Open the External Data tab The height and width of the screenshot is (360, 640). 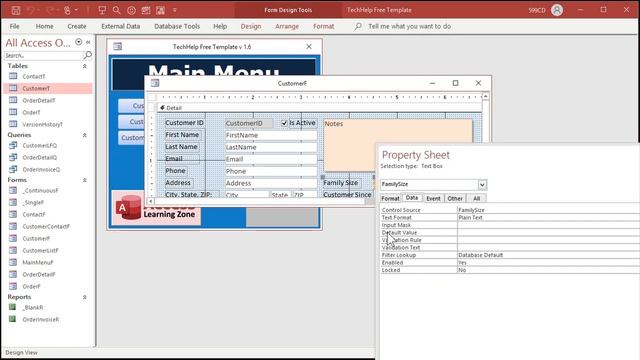[120, 26]
